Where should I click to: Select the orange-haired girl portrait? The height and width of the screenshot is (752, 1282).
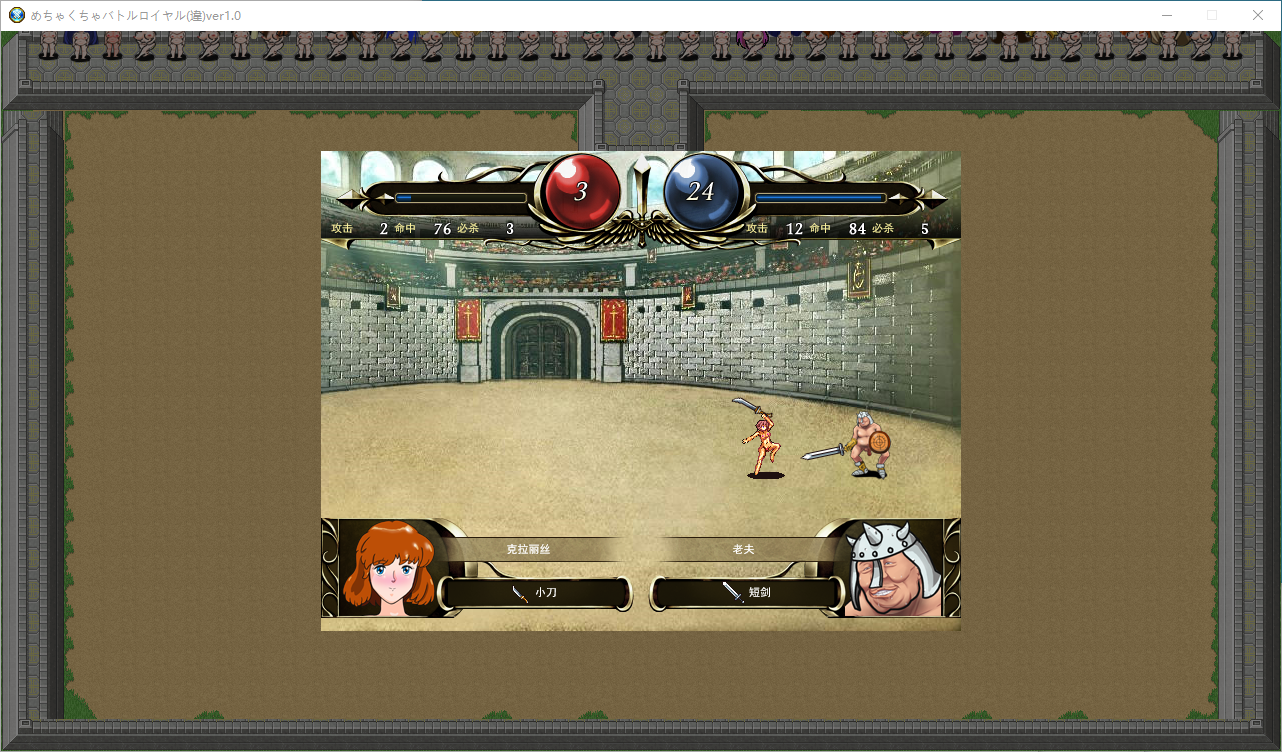coord(389,568)
